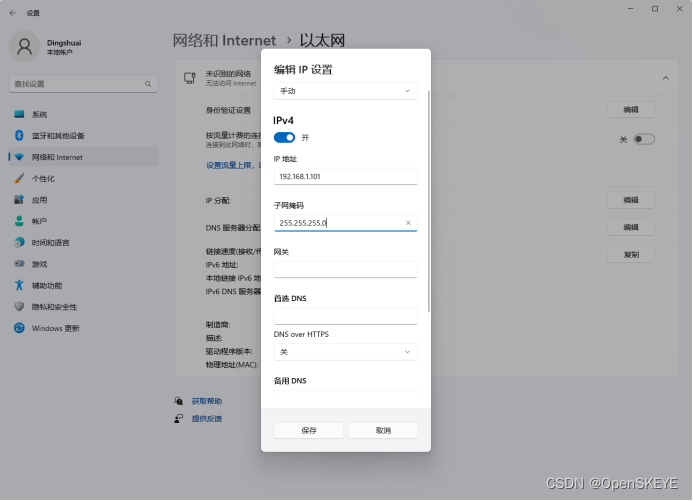Open the DNS over HTTPS dropdown

(346, 352)
